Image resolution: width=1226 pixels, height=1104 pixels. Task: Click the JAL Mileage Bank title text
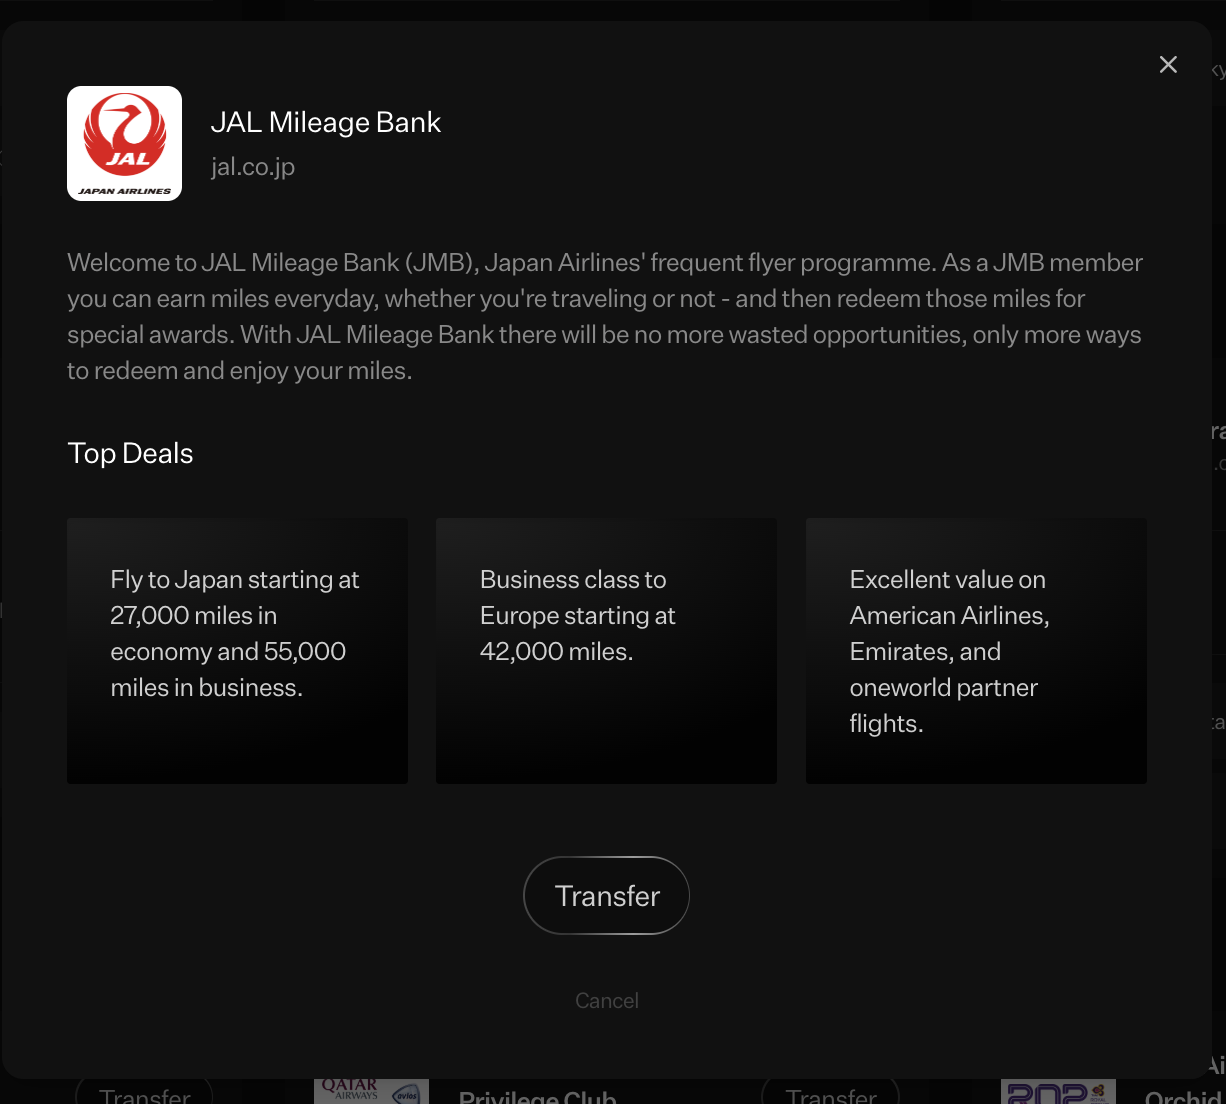[x=326, y=121]
